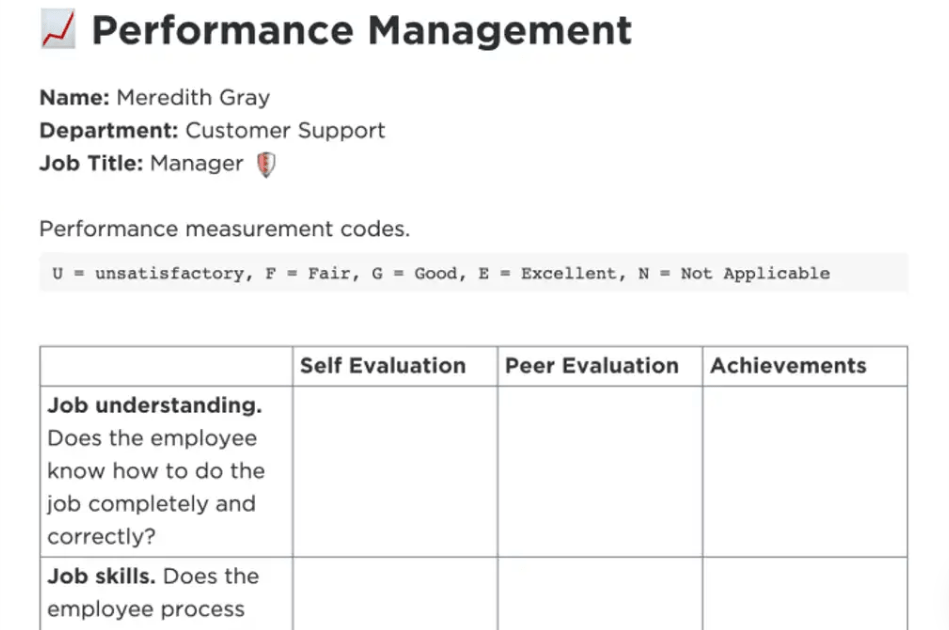Click inside the measurement codes code block
The width and height of the screenshot is (949, 630).
(x=473, y=273)
